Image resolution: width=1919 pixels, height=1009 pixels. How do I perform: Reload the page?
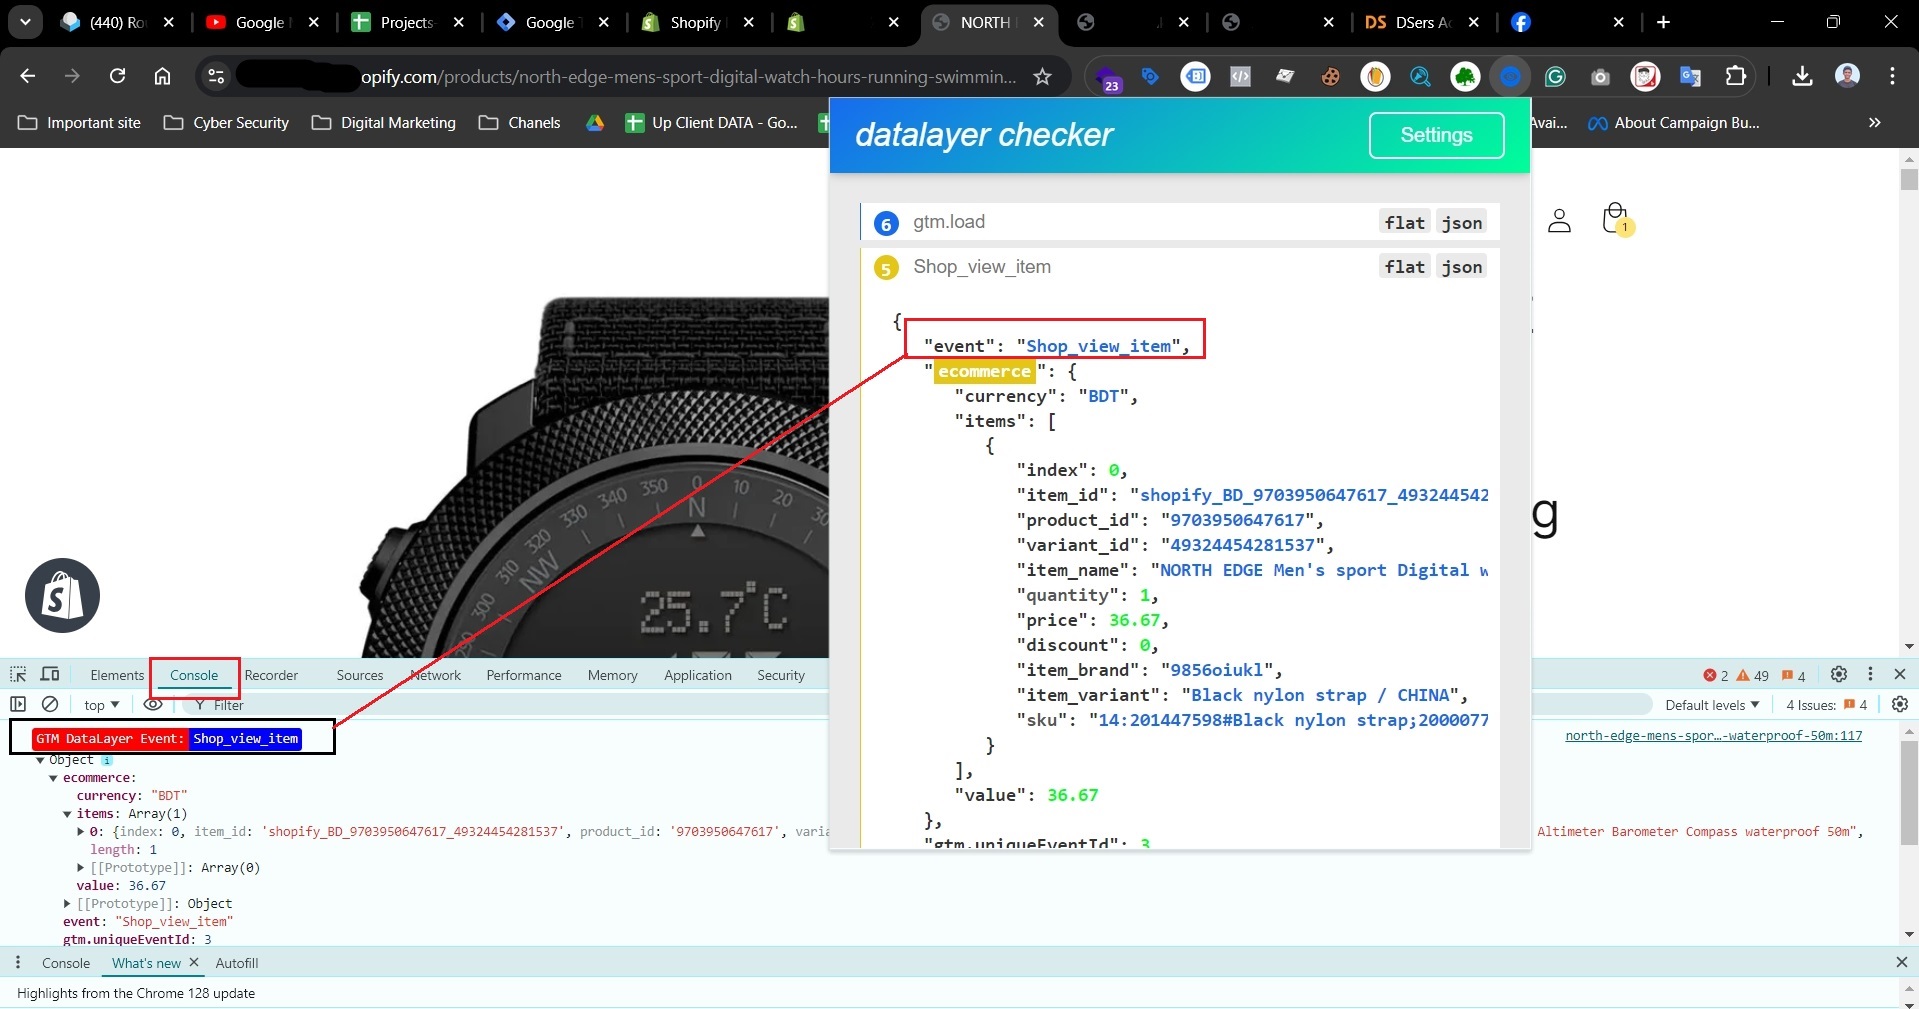click(x=117, y=76)
